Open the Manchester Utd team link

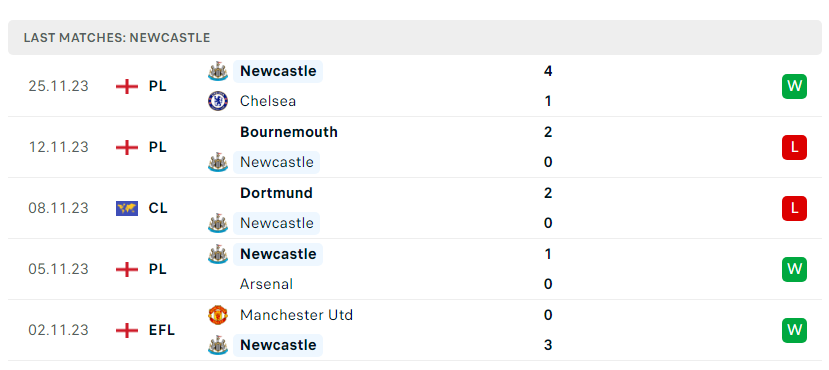coord(296,315)
